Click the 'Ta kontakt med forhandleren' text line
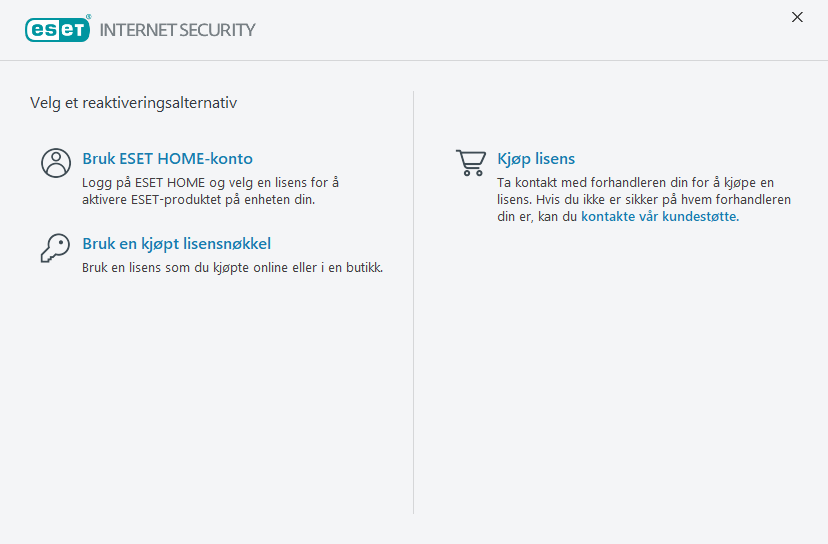The width and height of the screenshot is (828, 544). 636,183
